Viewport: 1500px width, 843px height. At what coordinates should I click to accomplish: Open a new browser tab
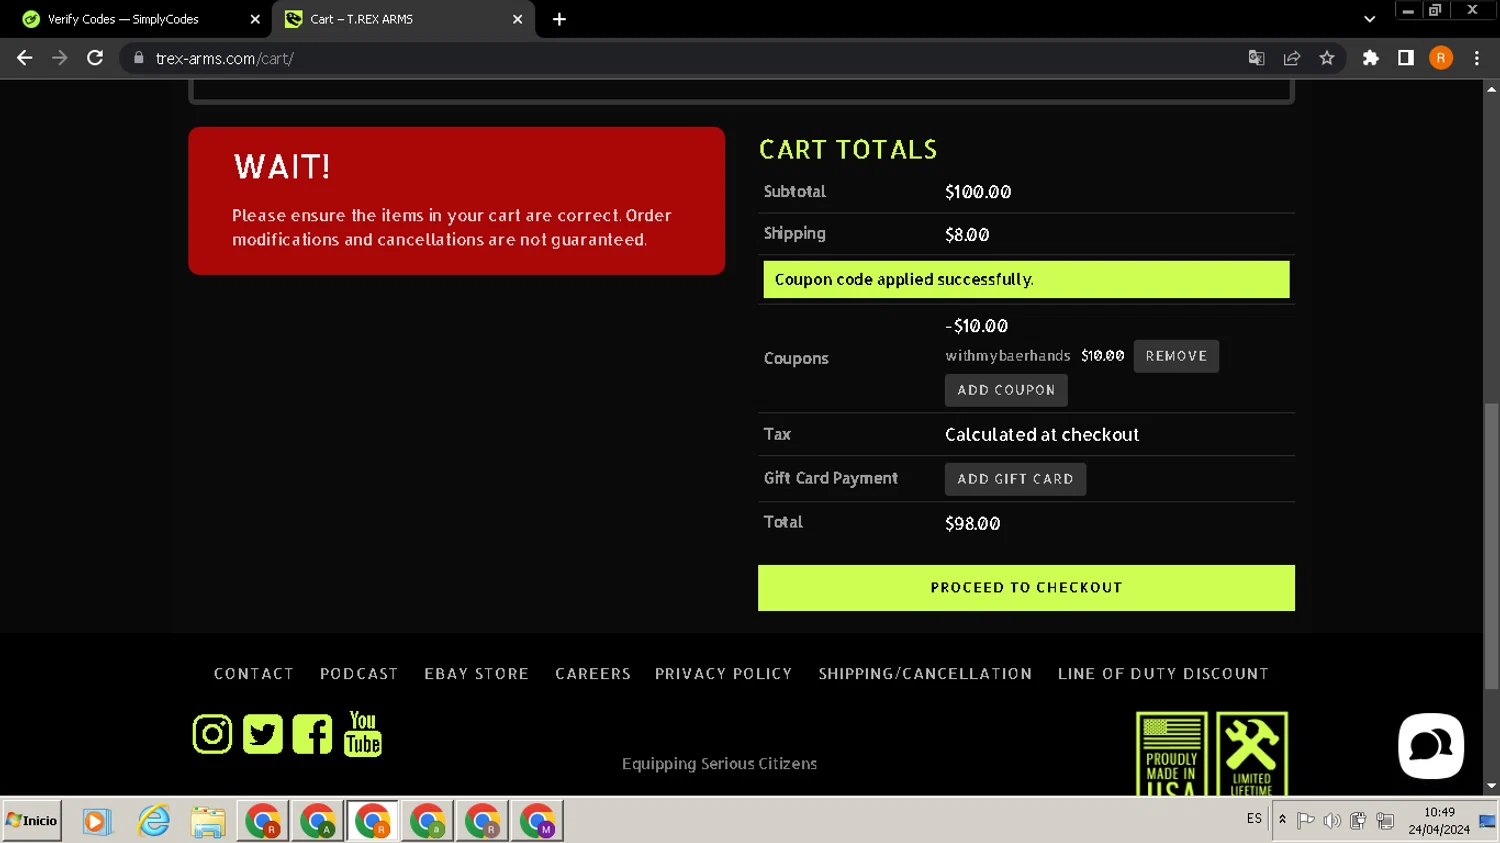tap(559, 19)
